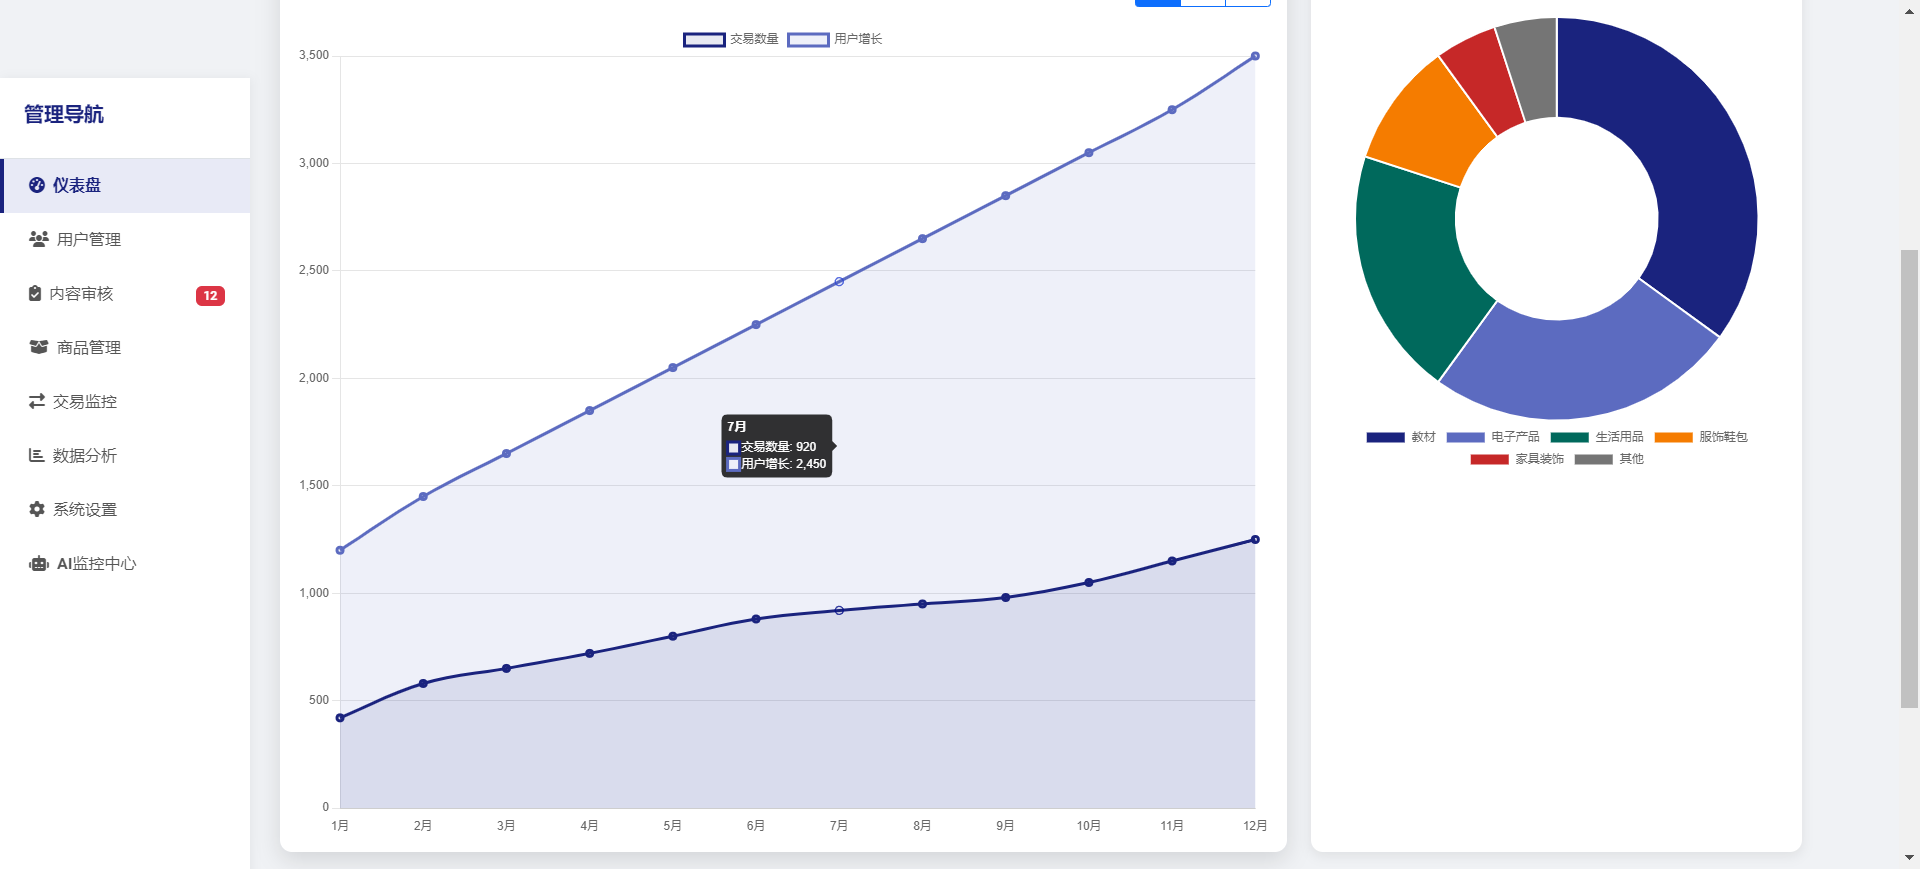Click the 1,000 y-axis label

[x=314, y=593]
